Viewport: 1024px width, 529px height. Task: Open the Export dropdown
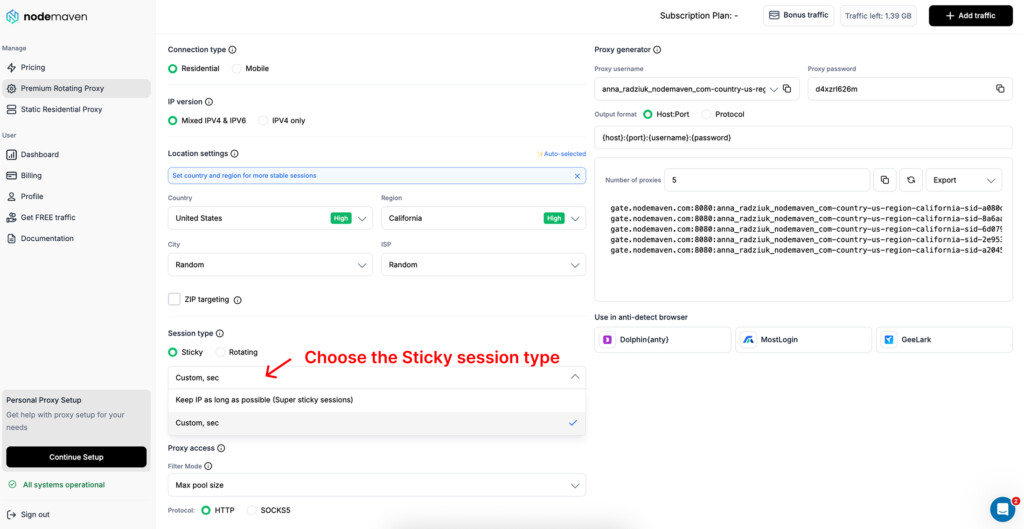click(x=964, y=180)
